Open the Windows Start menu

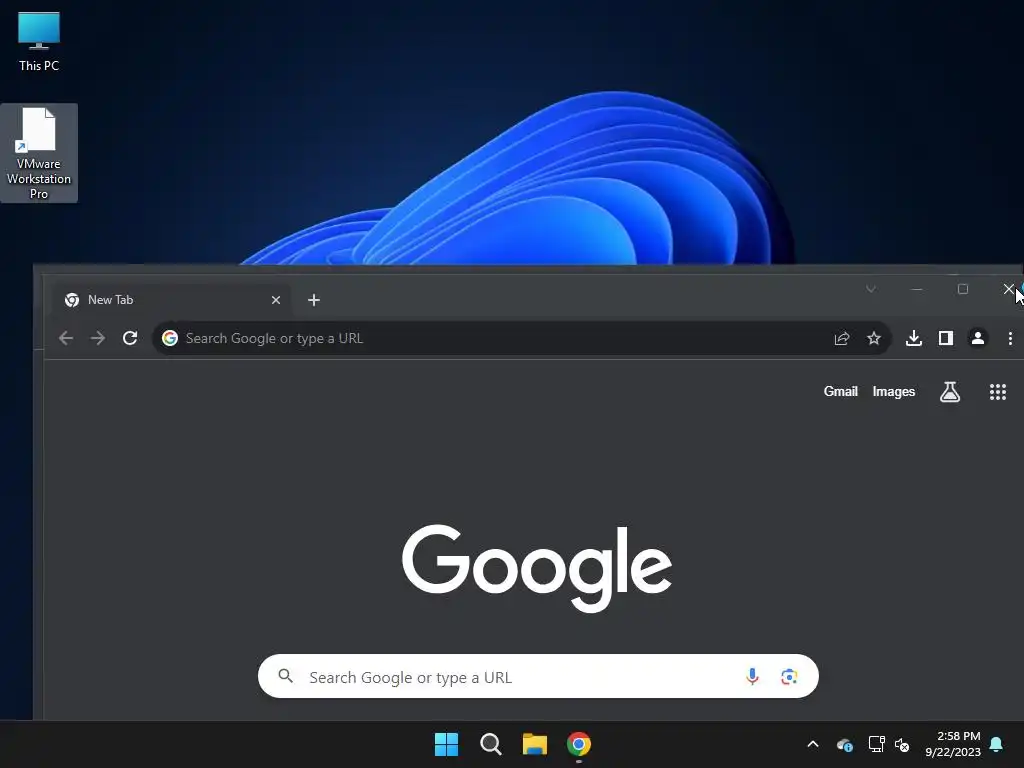[447, 744]
